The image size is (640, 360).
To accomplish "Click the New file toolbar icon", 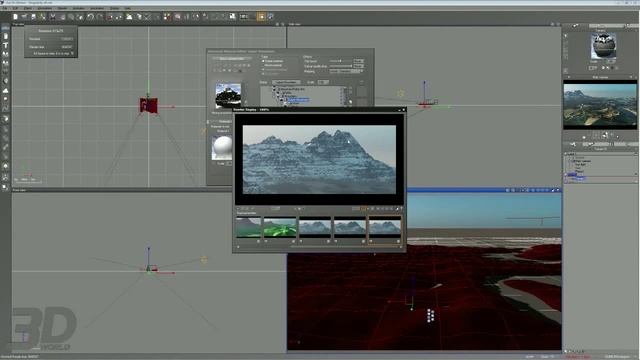I will pos(15,17).
